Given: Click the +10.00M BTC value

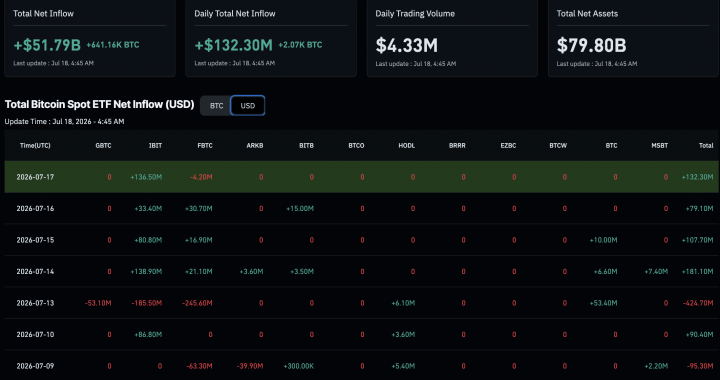Looking at the screenshot, I should [603, 240].
